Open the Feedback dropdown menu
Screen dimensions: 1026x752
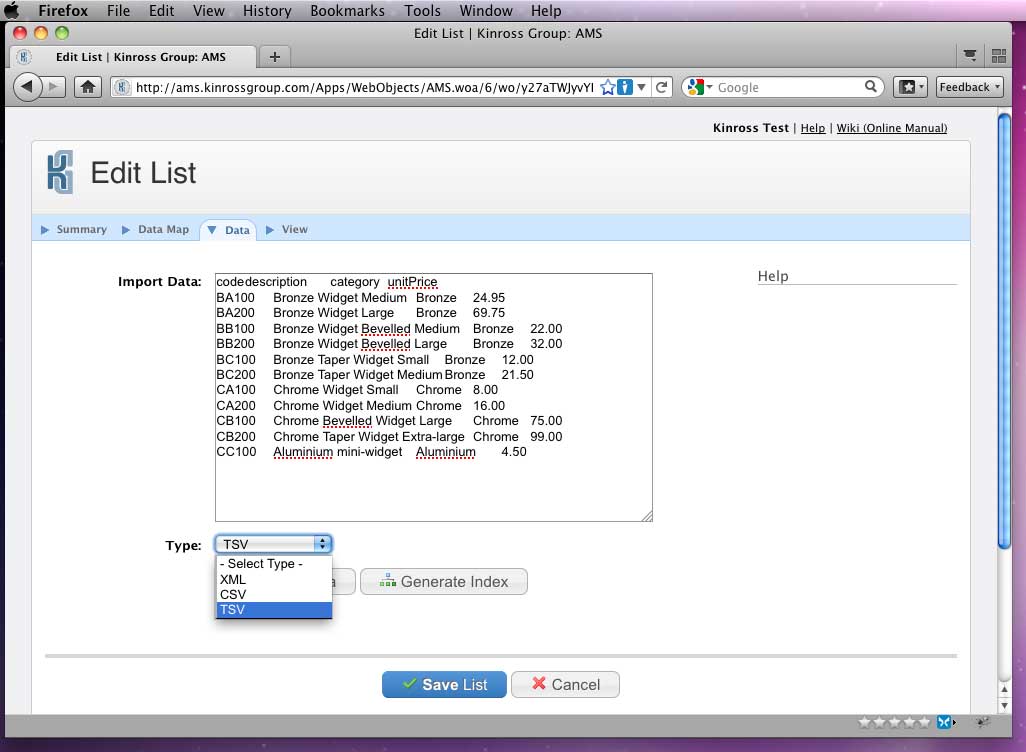tap(967, 87)
